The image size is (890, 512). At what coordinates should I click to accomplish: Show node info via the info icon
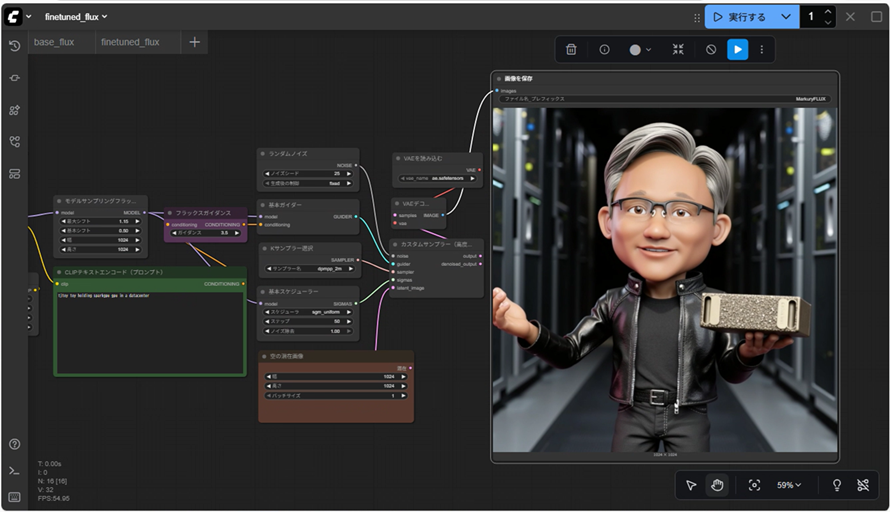604,49
